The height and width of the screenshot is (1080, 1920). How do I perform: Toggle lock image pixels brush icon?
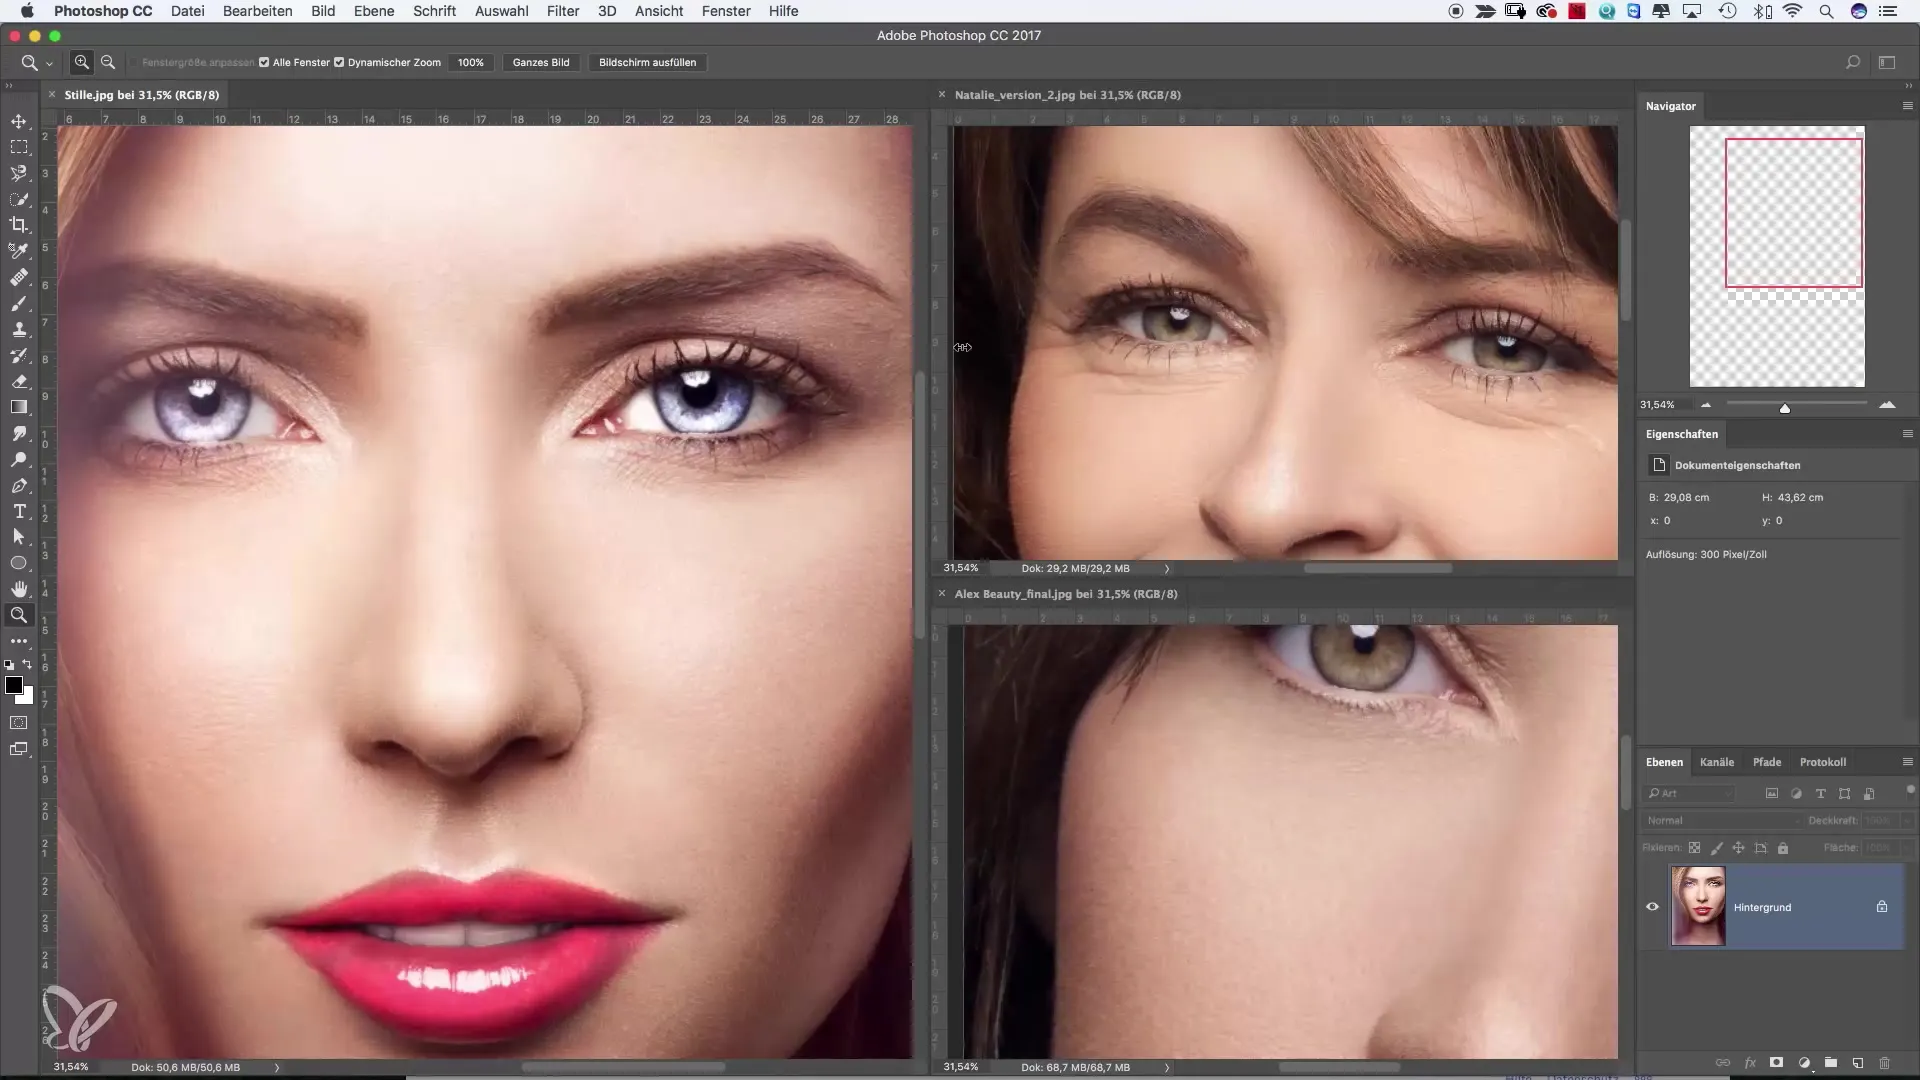point(1716,848)
